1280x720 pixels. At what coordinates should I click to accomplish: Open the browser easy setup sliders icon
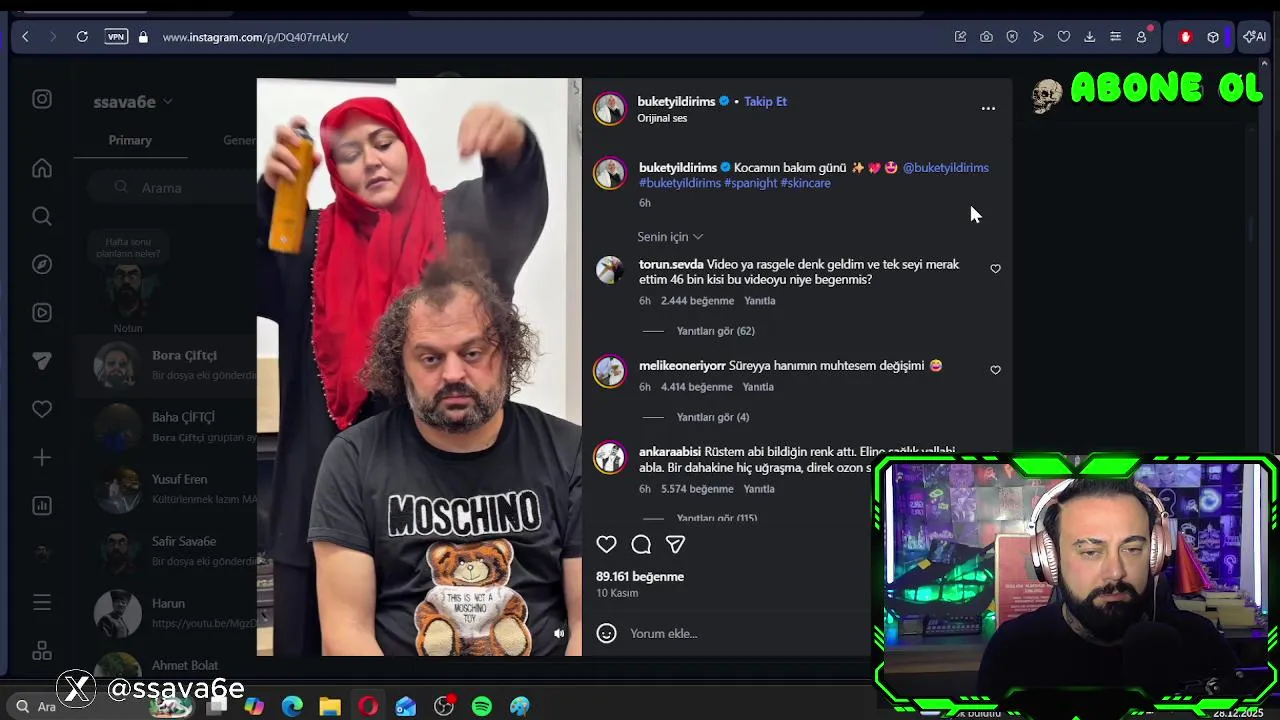click(x=1115, y=37)
